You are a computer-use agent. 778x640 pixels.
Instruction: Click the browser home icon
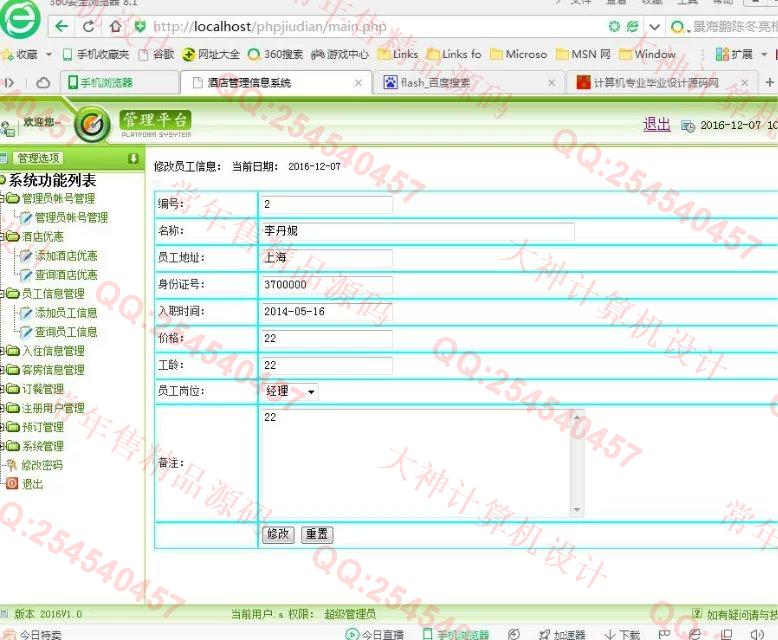[116, 26]
